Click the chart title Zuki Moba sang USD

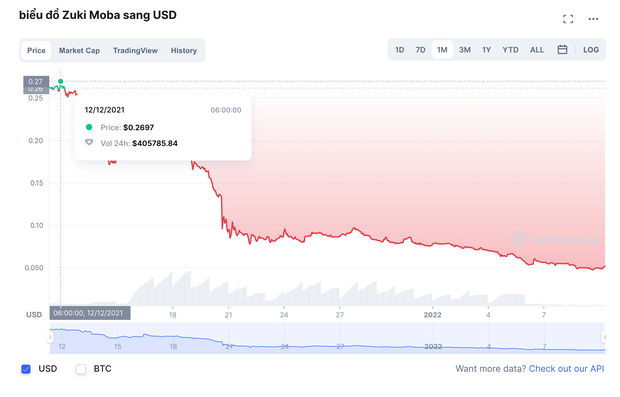click(98, 15)
